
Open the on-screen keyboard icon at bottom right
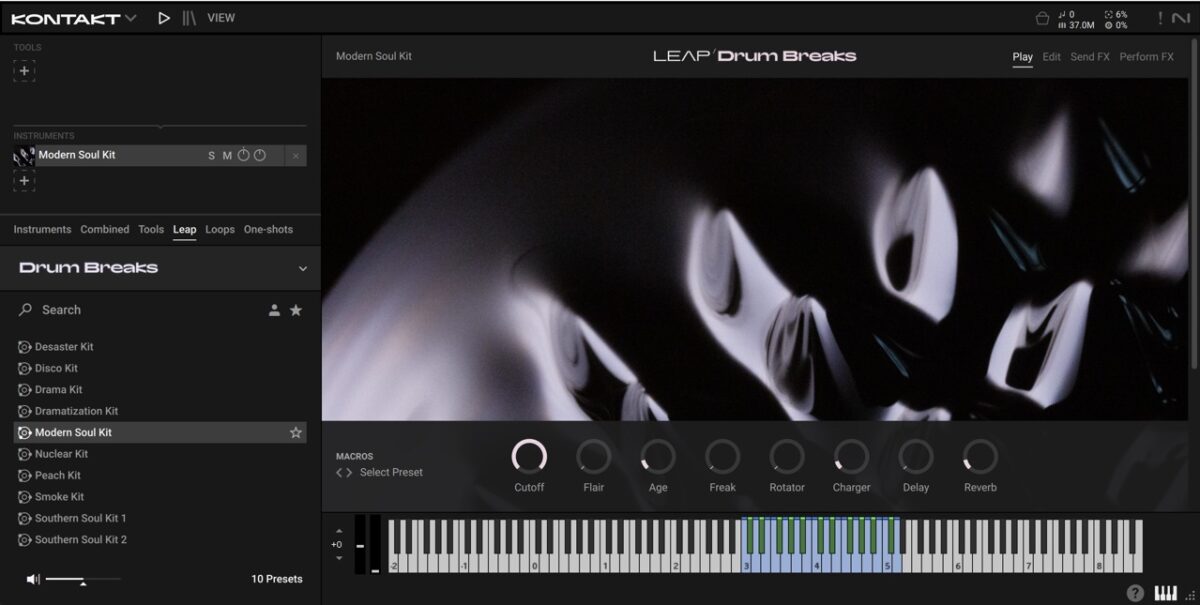(x=1165, y=592)
